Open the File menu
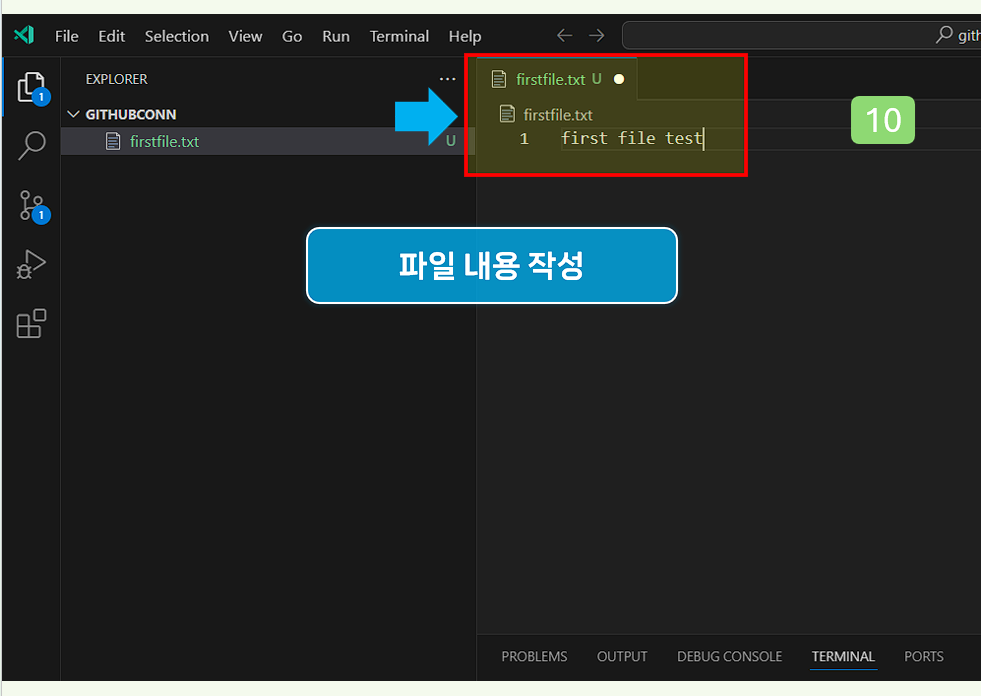Viewport: 981px width, 696px height. [66, 36]
